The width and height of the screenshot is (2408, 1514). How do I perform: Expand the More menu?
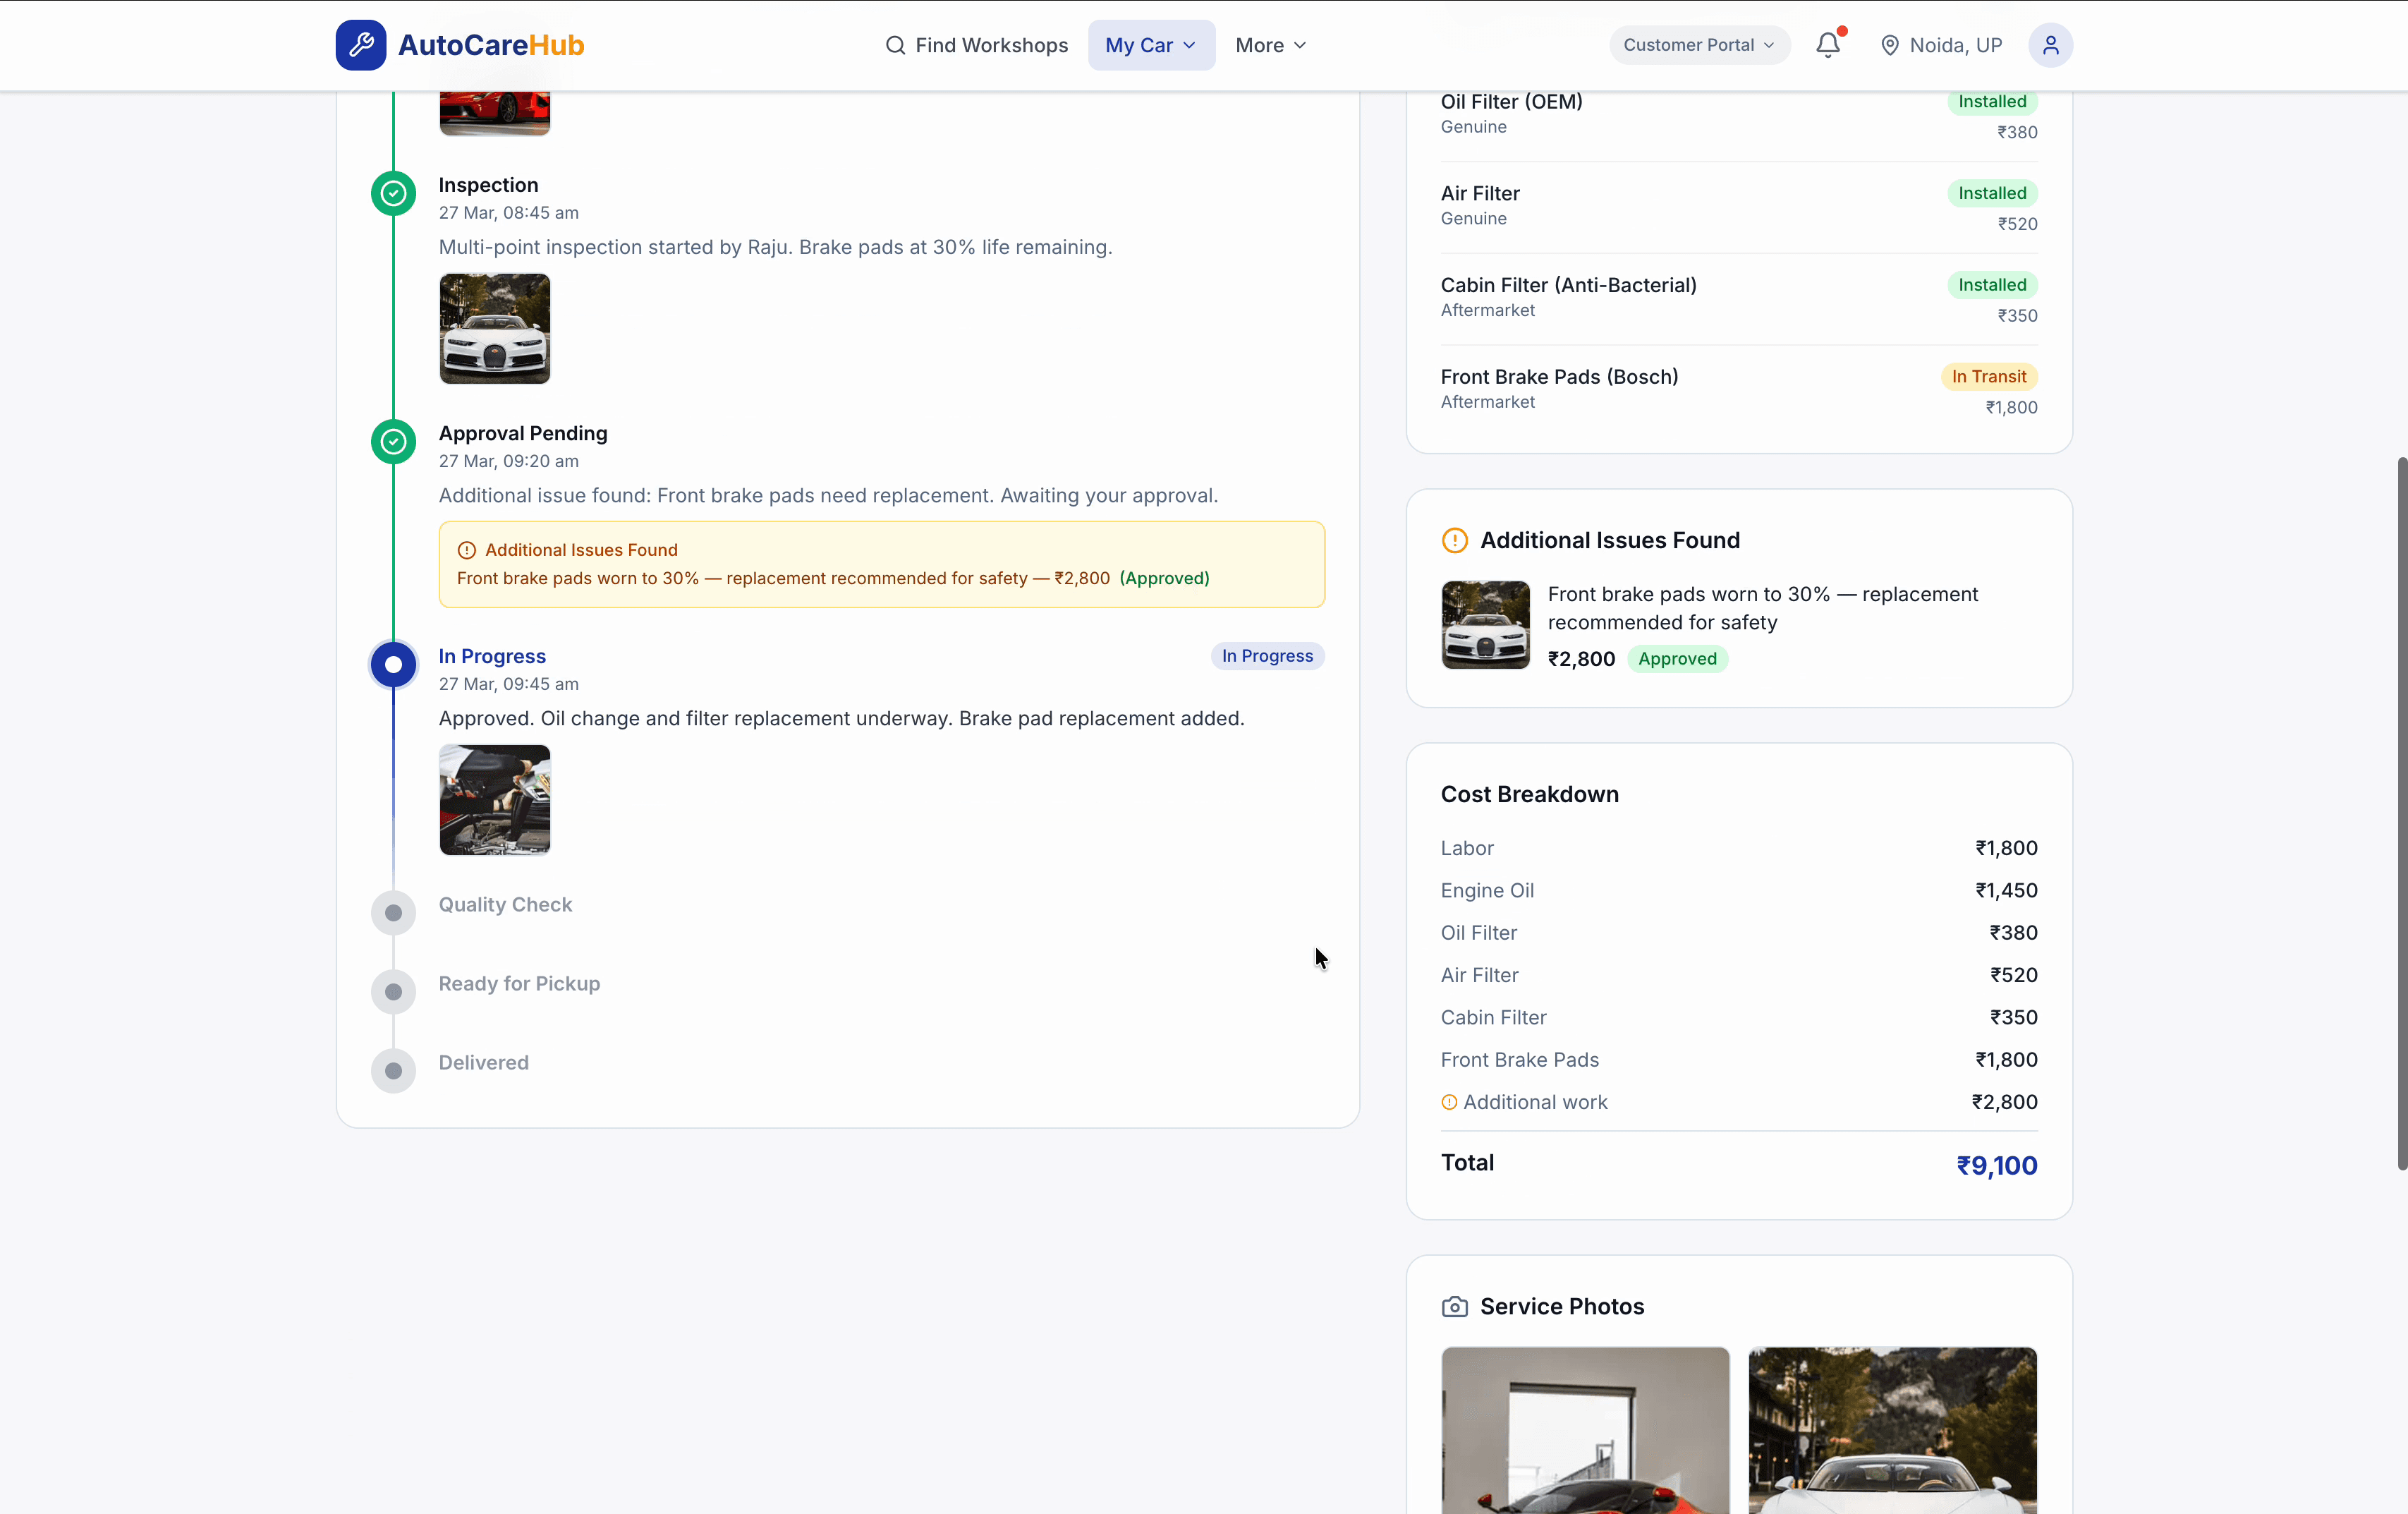[1269, 45]
